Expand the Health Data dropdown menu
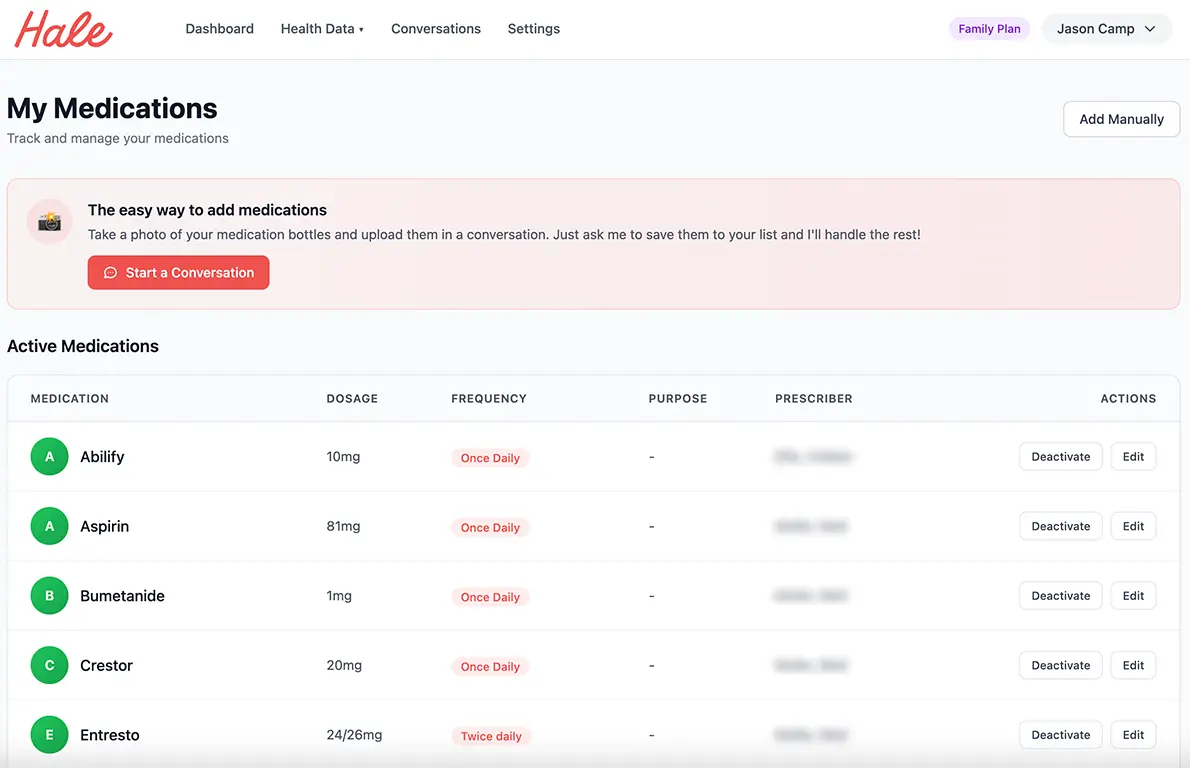Screen dimensions: 1190x768 point(322,29)
